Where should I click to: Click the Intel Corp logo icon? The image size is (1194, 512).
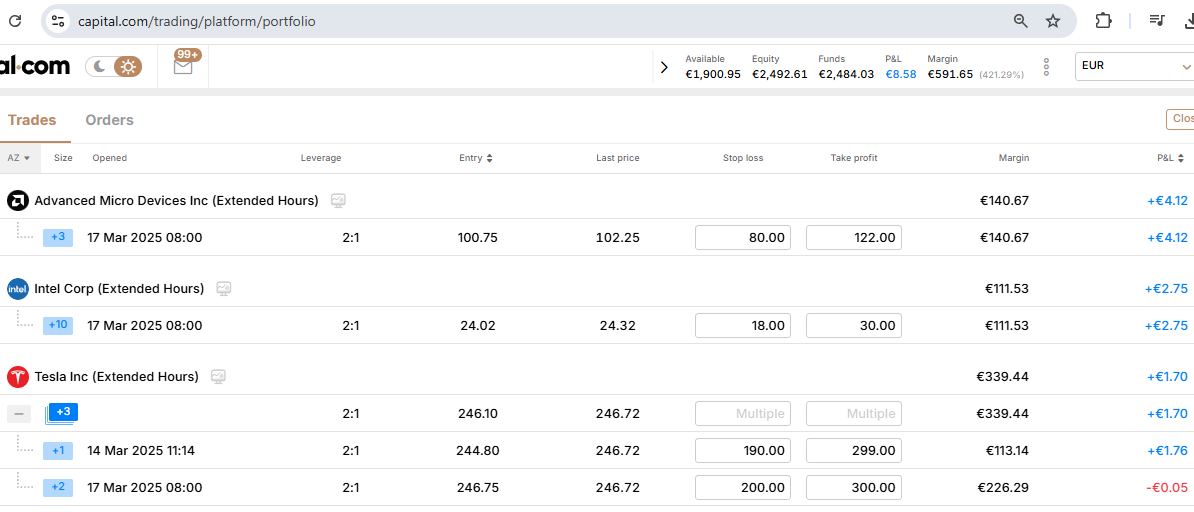[17, 289]
